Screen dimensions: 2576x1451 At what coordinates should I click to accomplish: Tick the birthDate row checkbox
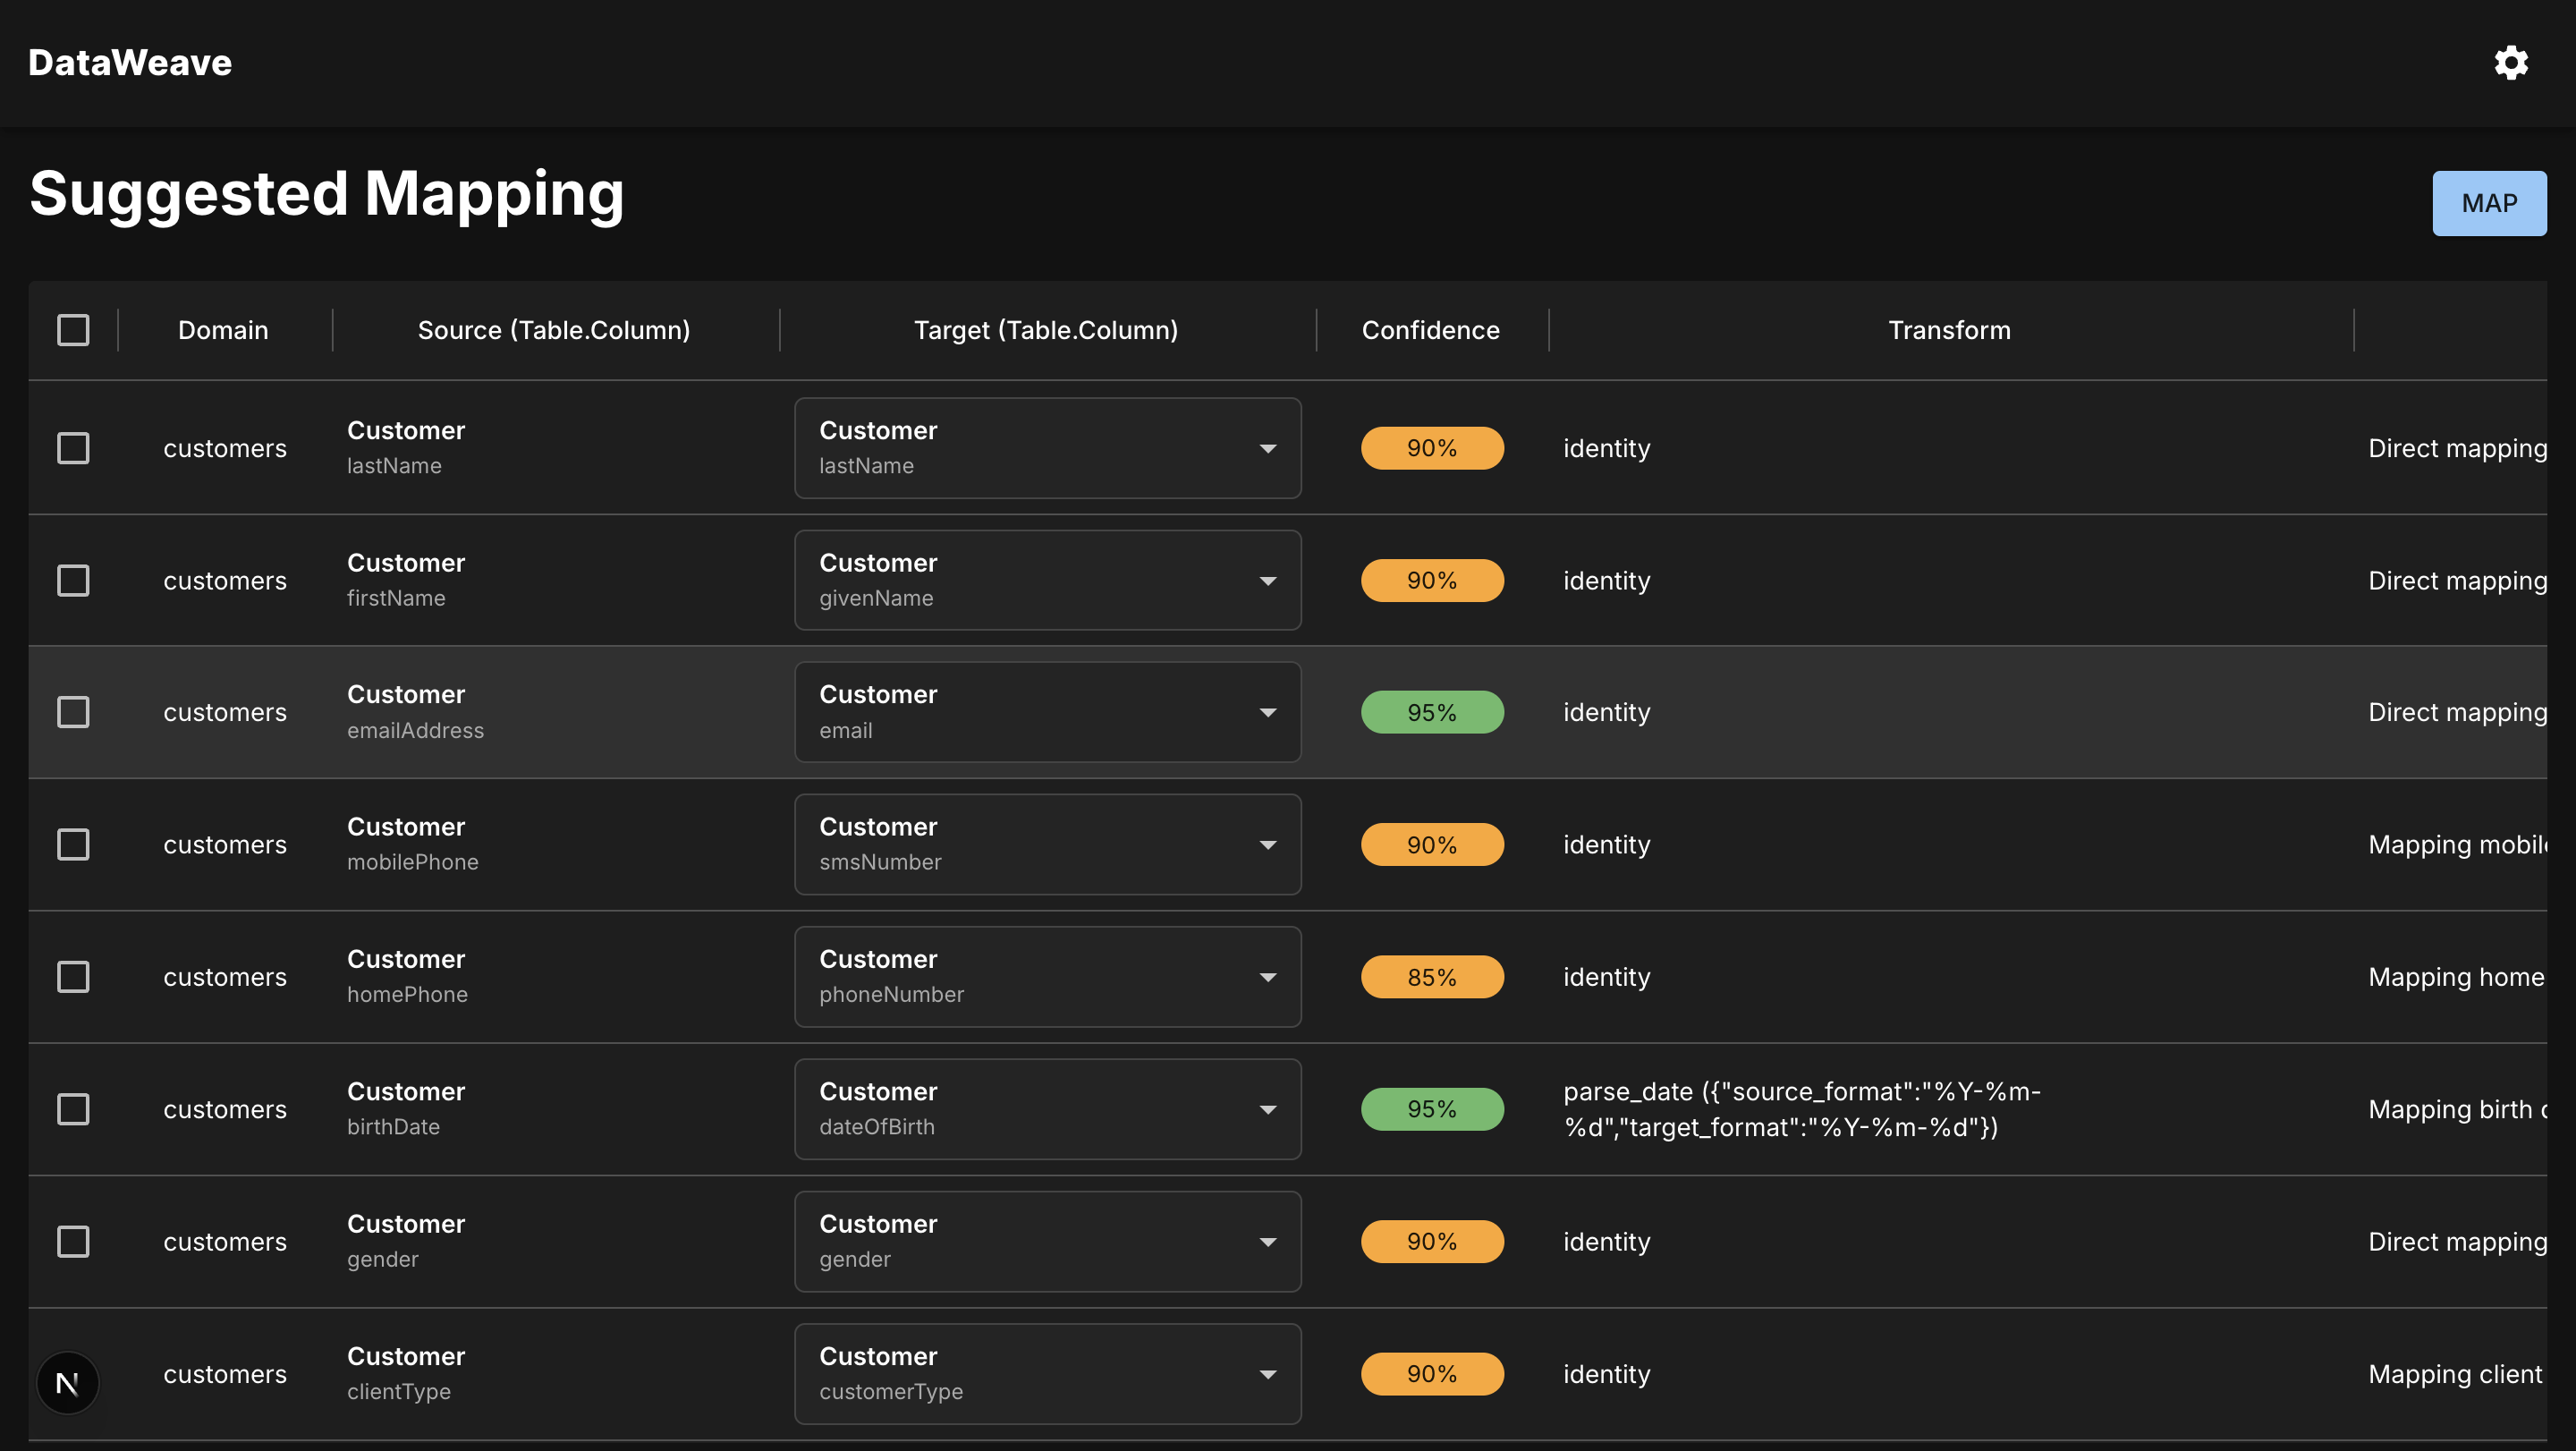(73, 1109)
